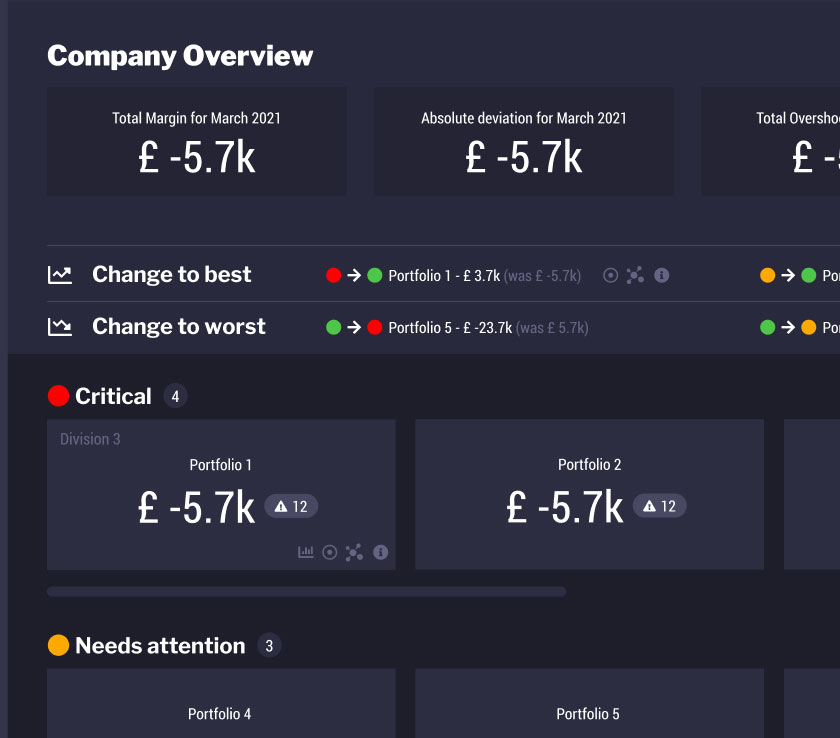Open the Portfolio 2 critical card

pyautogui.click(x=589, y=494)
